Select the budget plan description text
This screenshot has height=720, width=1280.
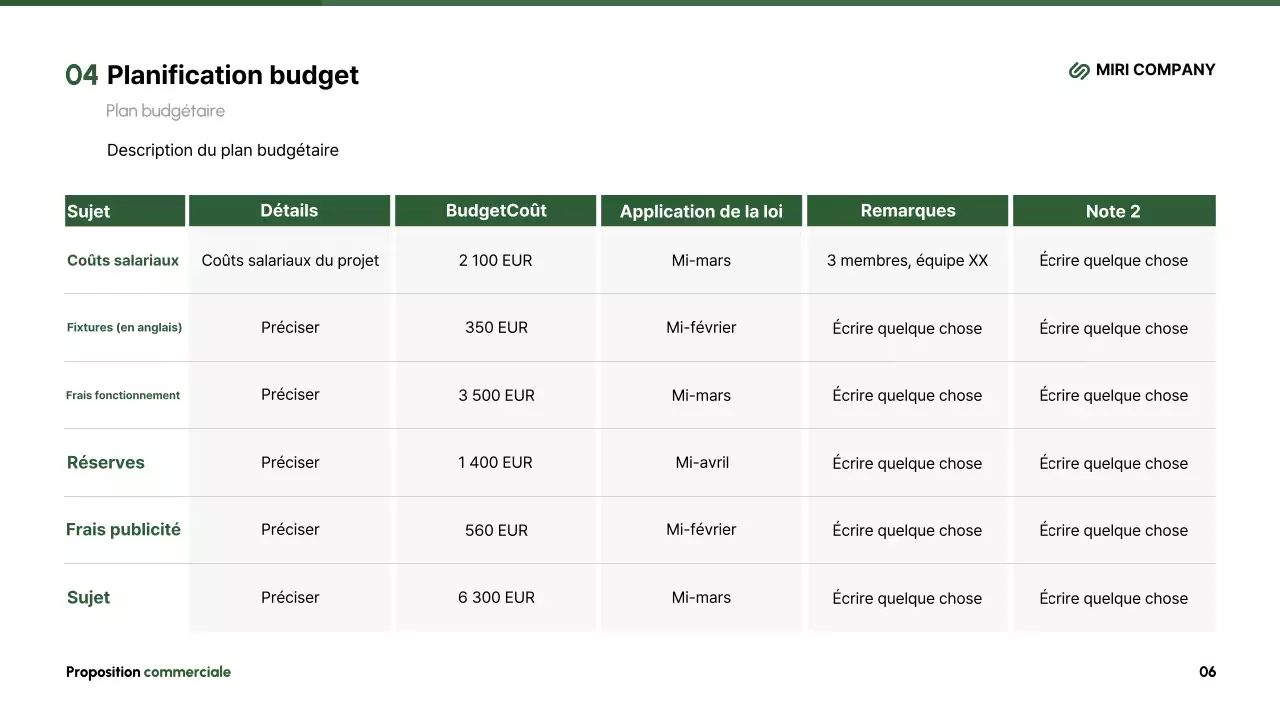point(222,150)
